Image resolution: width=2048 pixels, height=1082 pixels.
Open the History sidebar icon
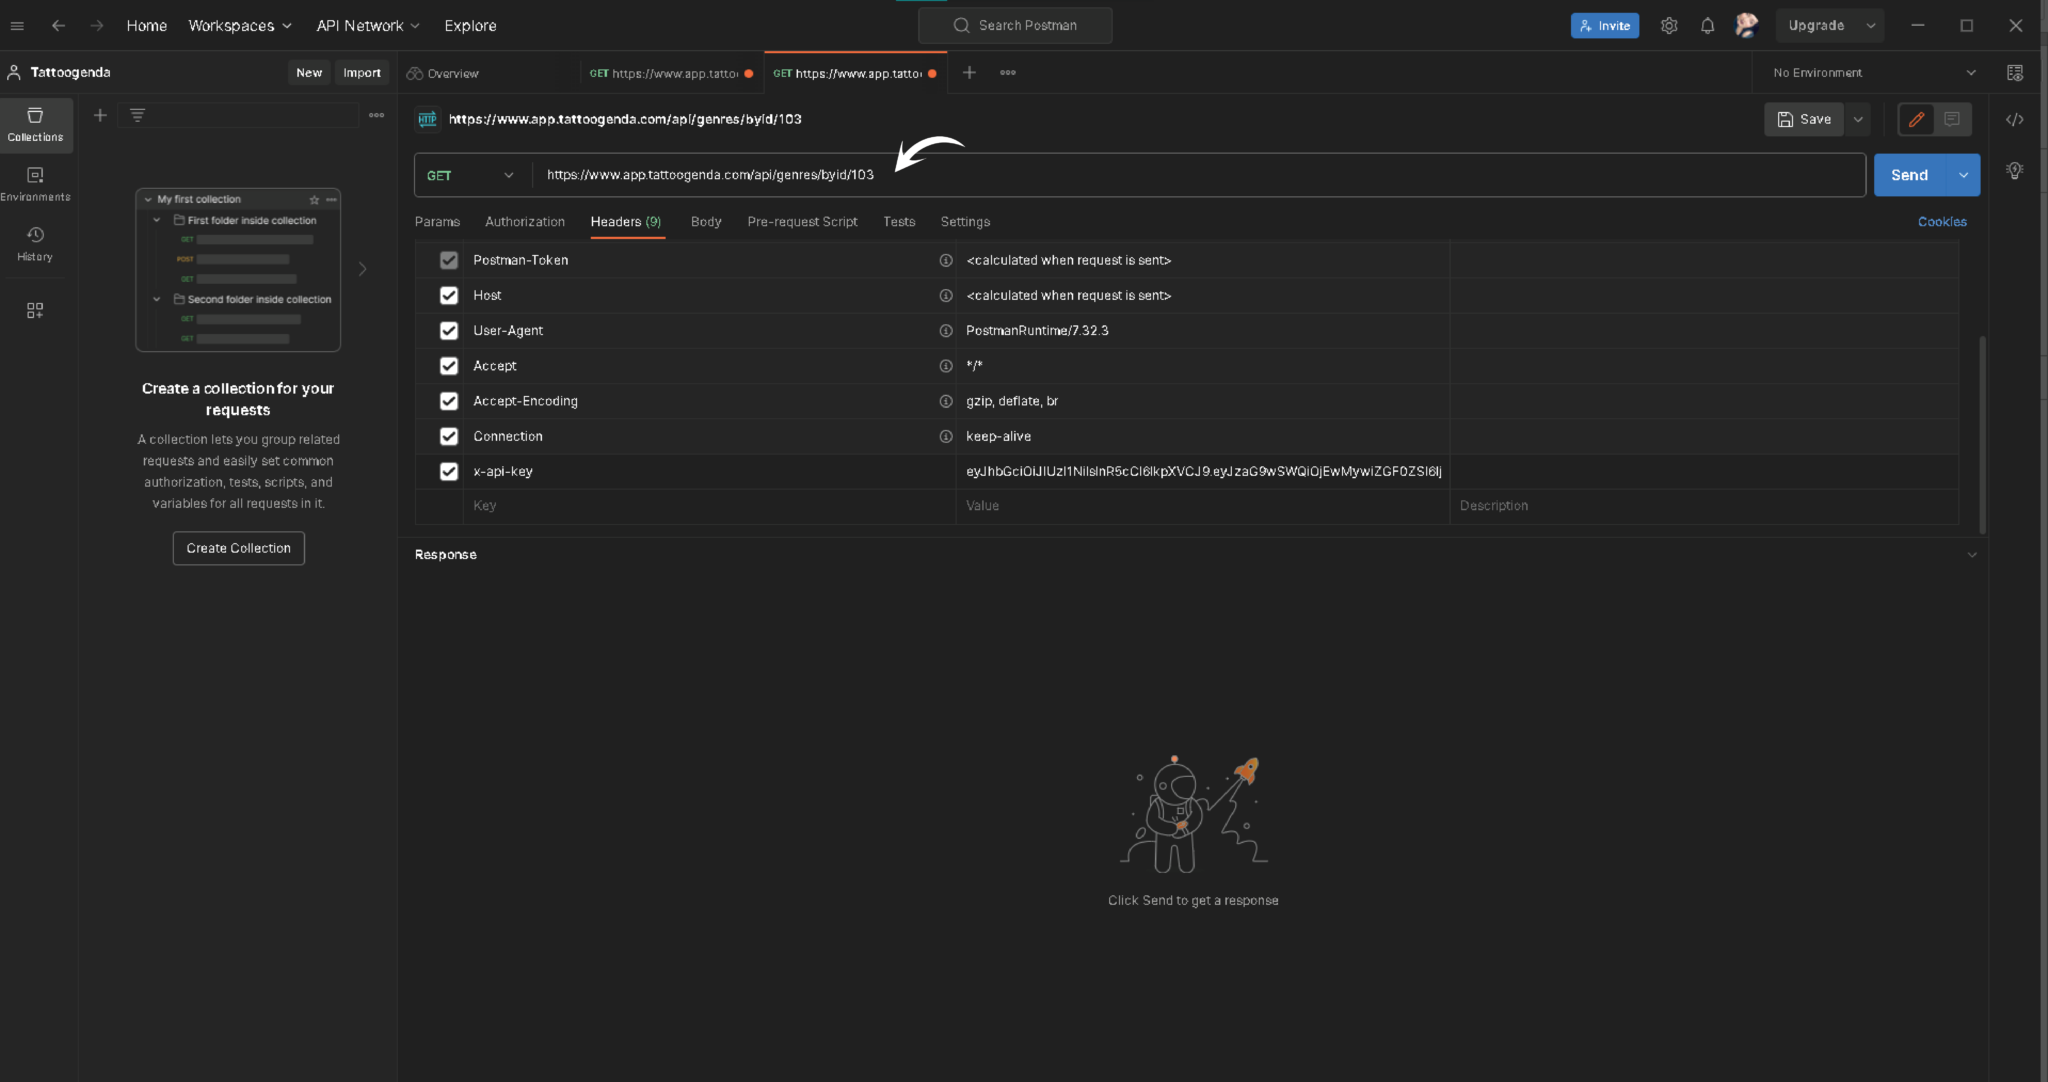(x=35, y=244)
